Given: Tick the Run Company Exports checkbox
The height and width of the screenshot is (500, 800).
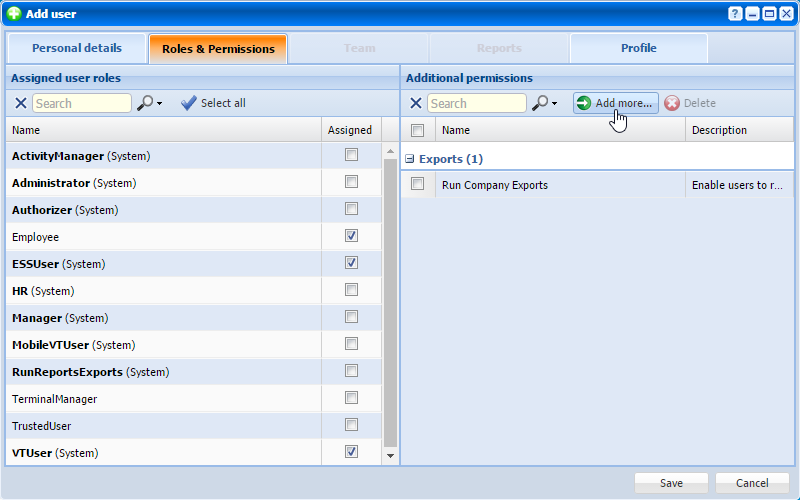Looking at the screenshot, I should point(418,184).
